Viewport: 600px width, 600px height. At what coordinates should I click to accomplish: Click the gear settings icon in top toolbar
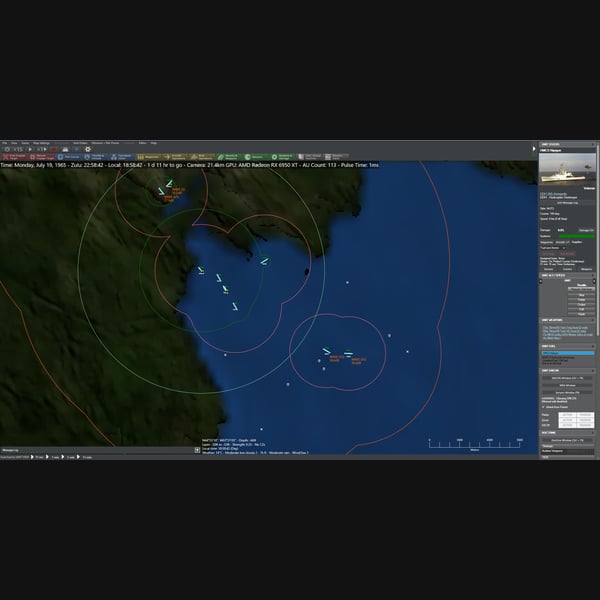click(x=88, y=149)
